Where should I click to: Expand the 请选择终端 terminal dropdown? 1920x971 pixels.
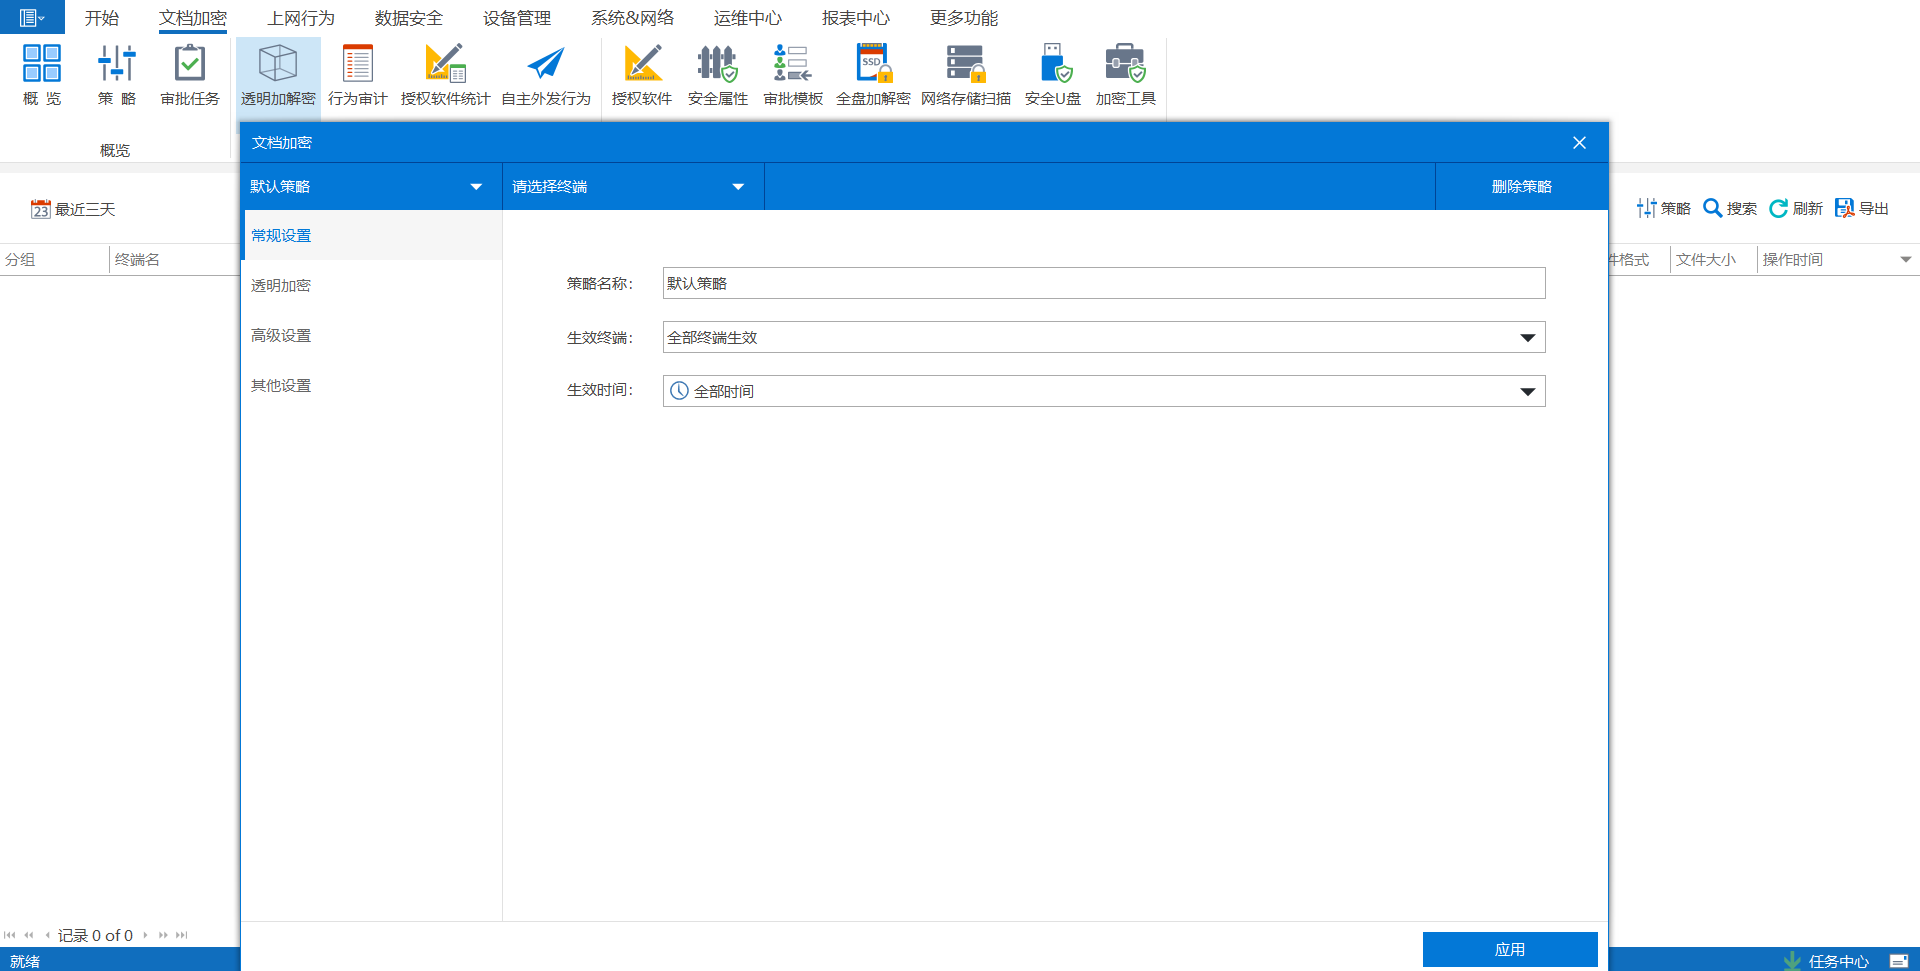738,187
